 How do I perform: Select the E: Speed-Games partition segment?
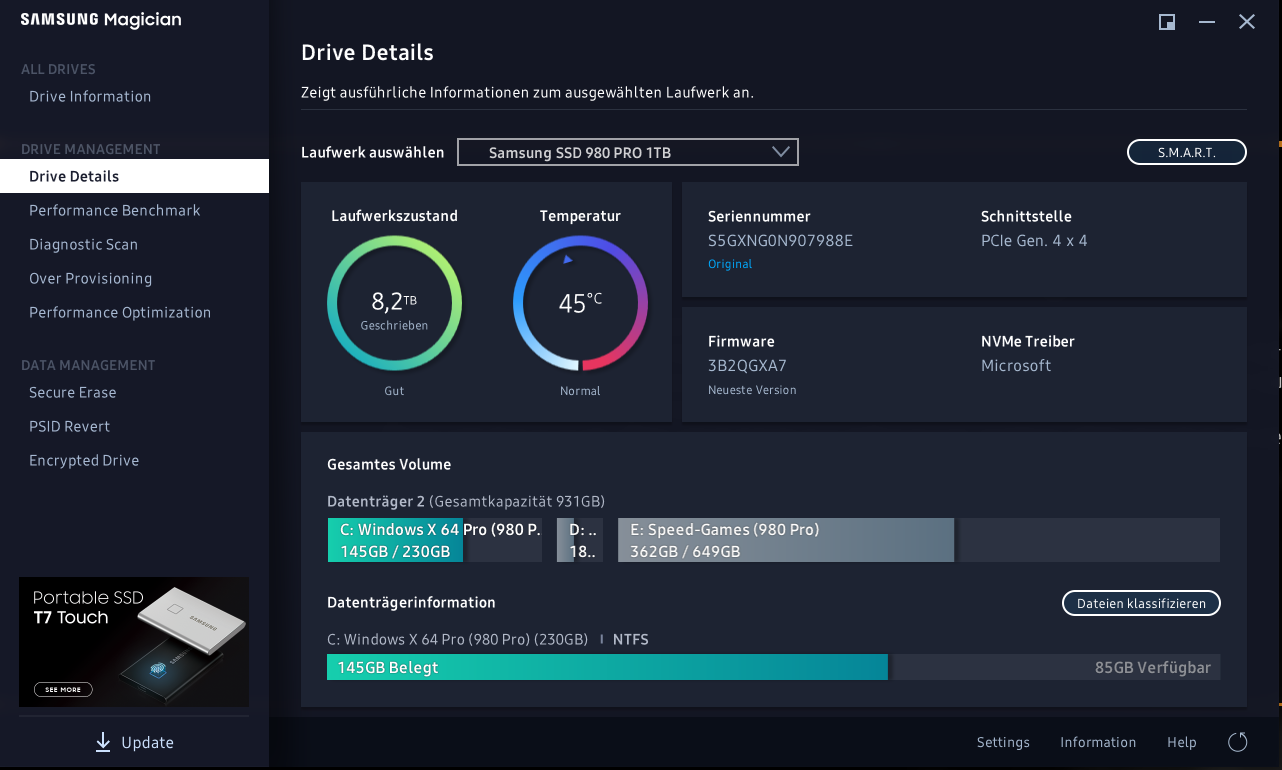point(785,539)
